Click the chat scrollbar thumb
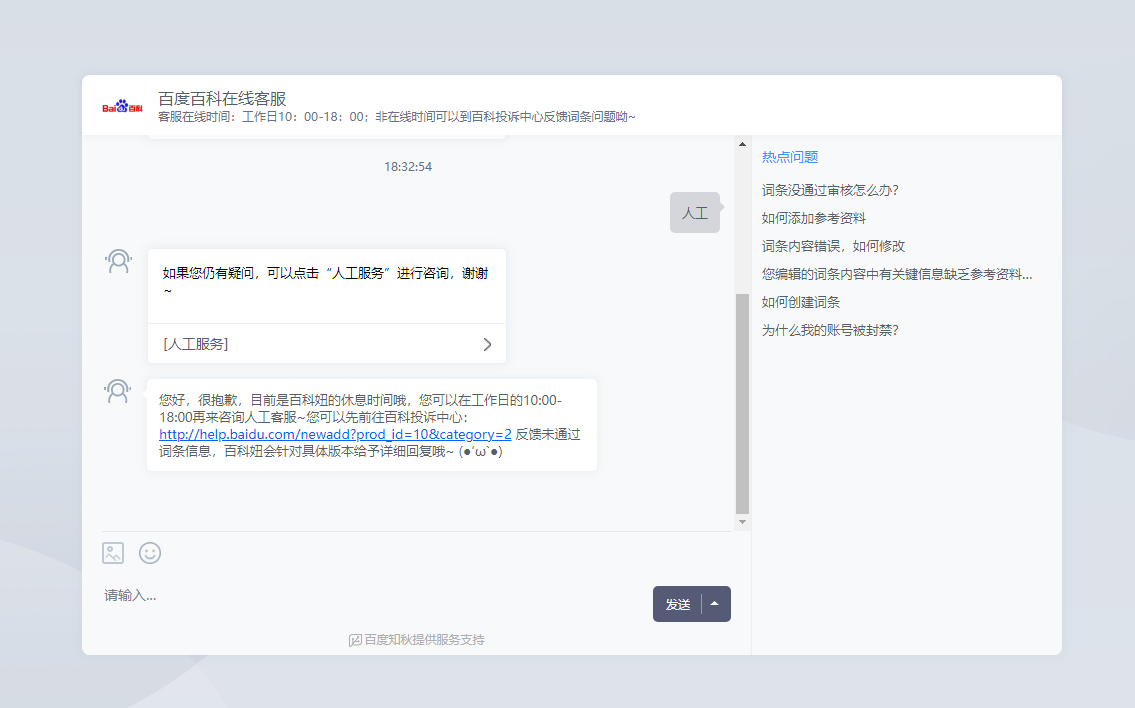 click(x=742, y=403)
